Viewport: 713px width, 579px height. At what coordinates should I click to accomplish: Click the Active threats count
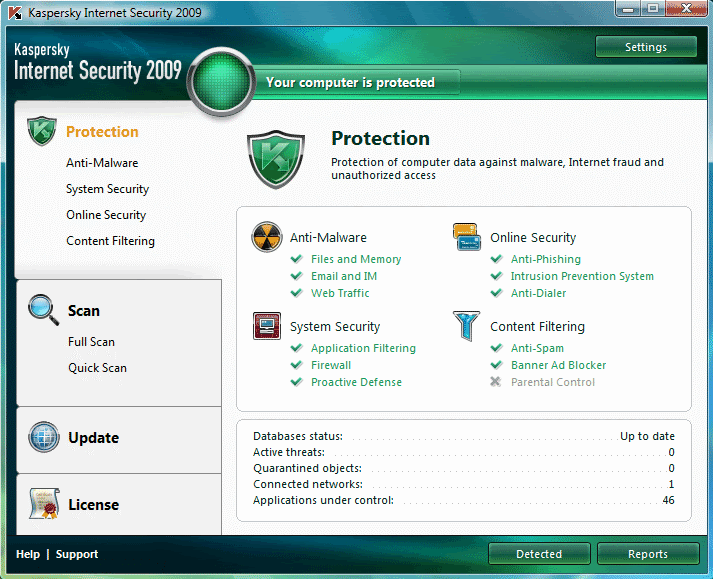point(671,452)
